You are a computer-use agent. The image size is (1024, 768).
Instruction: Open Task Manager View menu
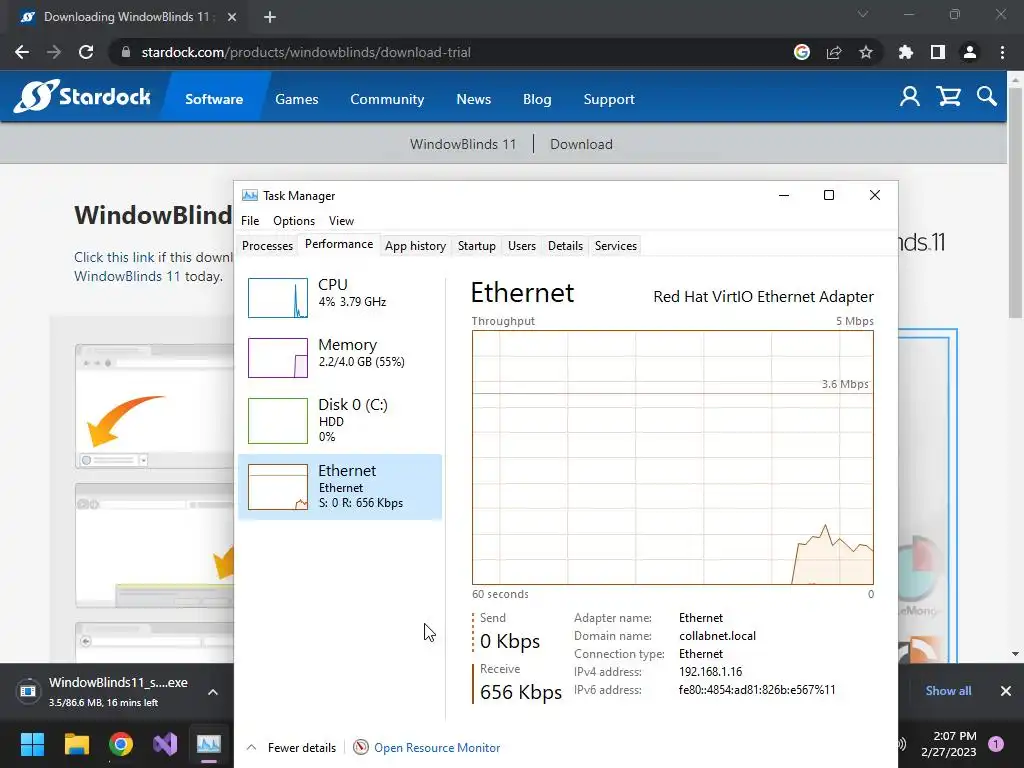(x=341, y=221)
